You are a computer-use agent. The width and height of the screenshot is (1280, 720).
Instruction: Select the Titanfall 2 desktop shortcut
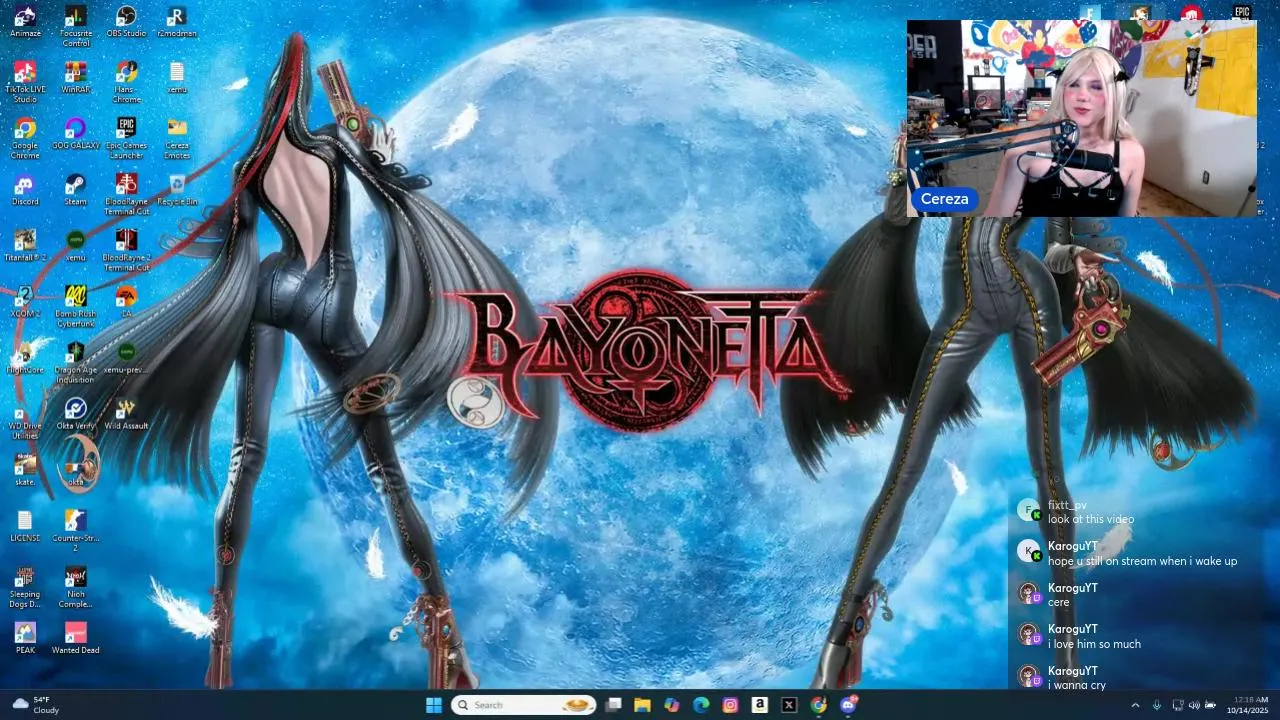tap(25, 246)
